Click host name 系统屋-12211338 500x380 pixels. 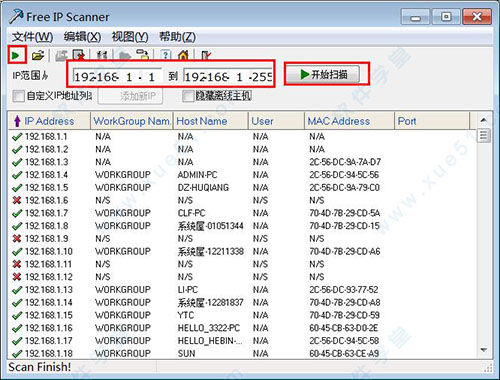pyautogui.click(x=211, y=251)
